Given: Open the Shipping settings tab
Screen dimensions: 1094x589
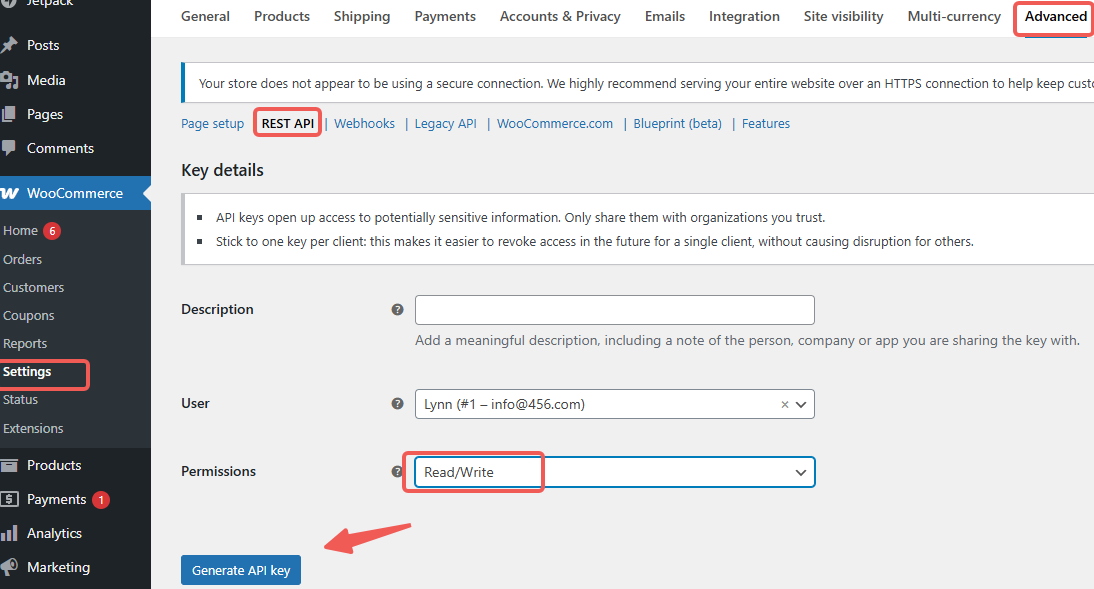Looking at the screenshot, I should 362,16.
